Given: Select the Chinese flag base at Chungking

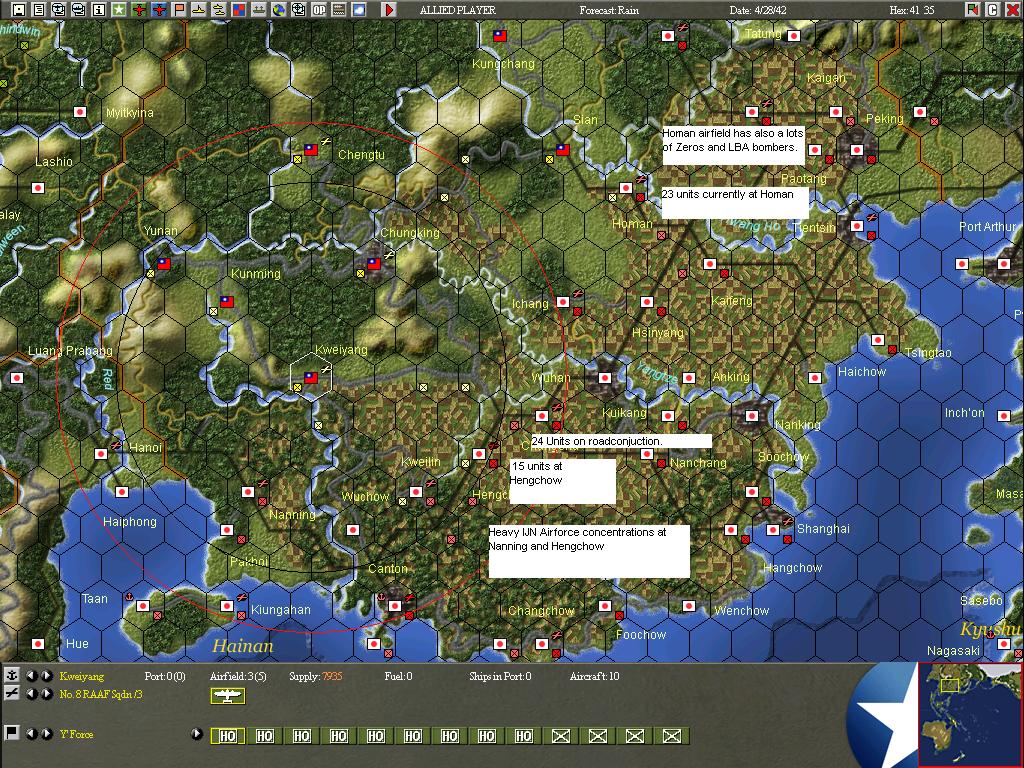Looking at the screenshot, I should coord(374,264).
